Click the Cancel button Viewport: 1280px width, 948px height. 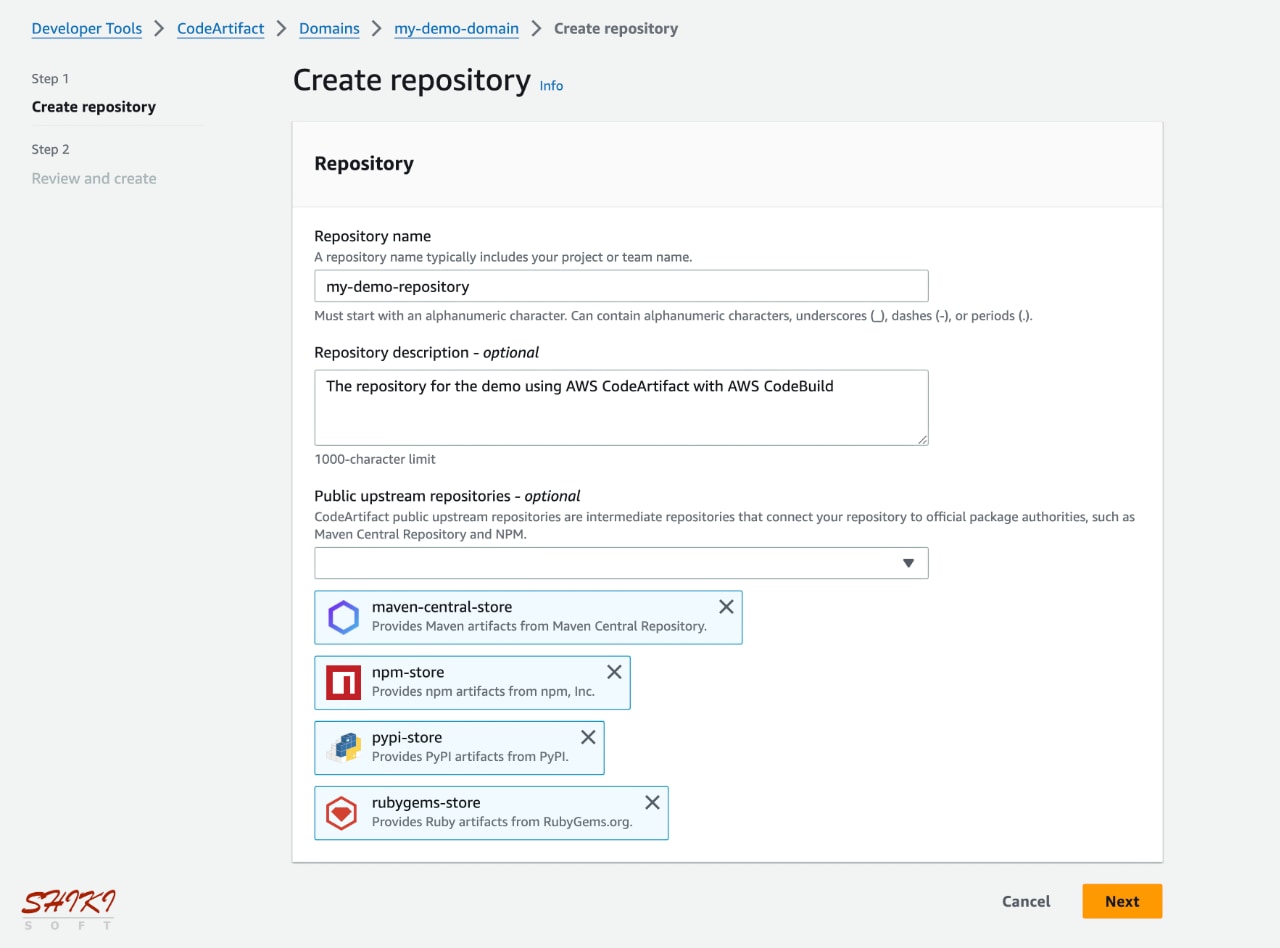1026,901
